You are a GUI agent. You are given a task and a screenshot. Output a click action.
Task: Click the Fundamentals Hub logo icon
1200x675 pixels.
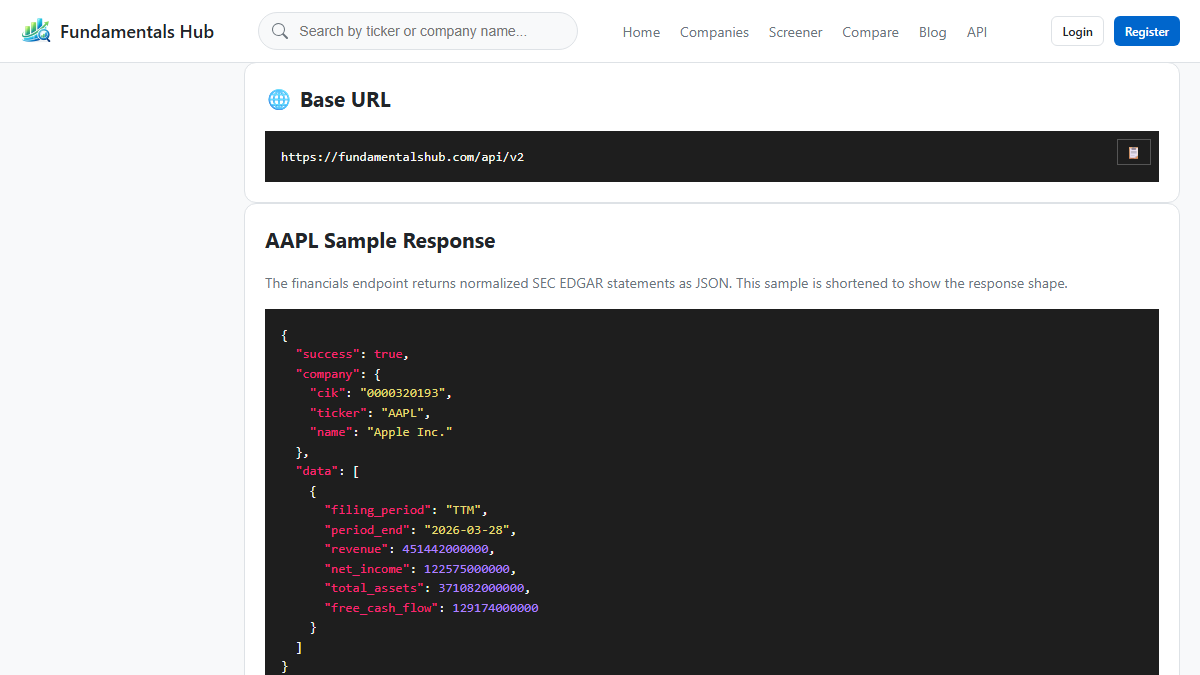point(37,31)
